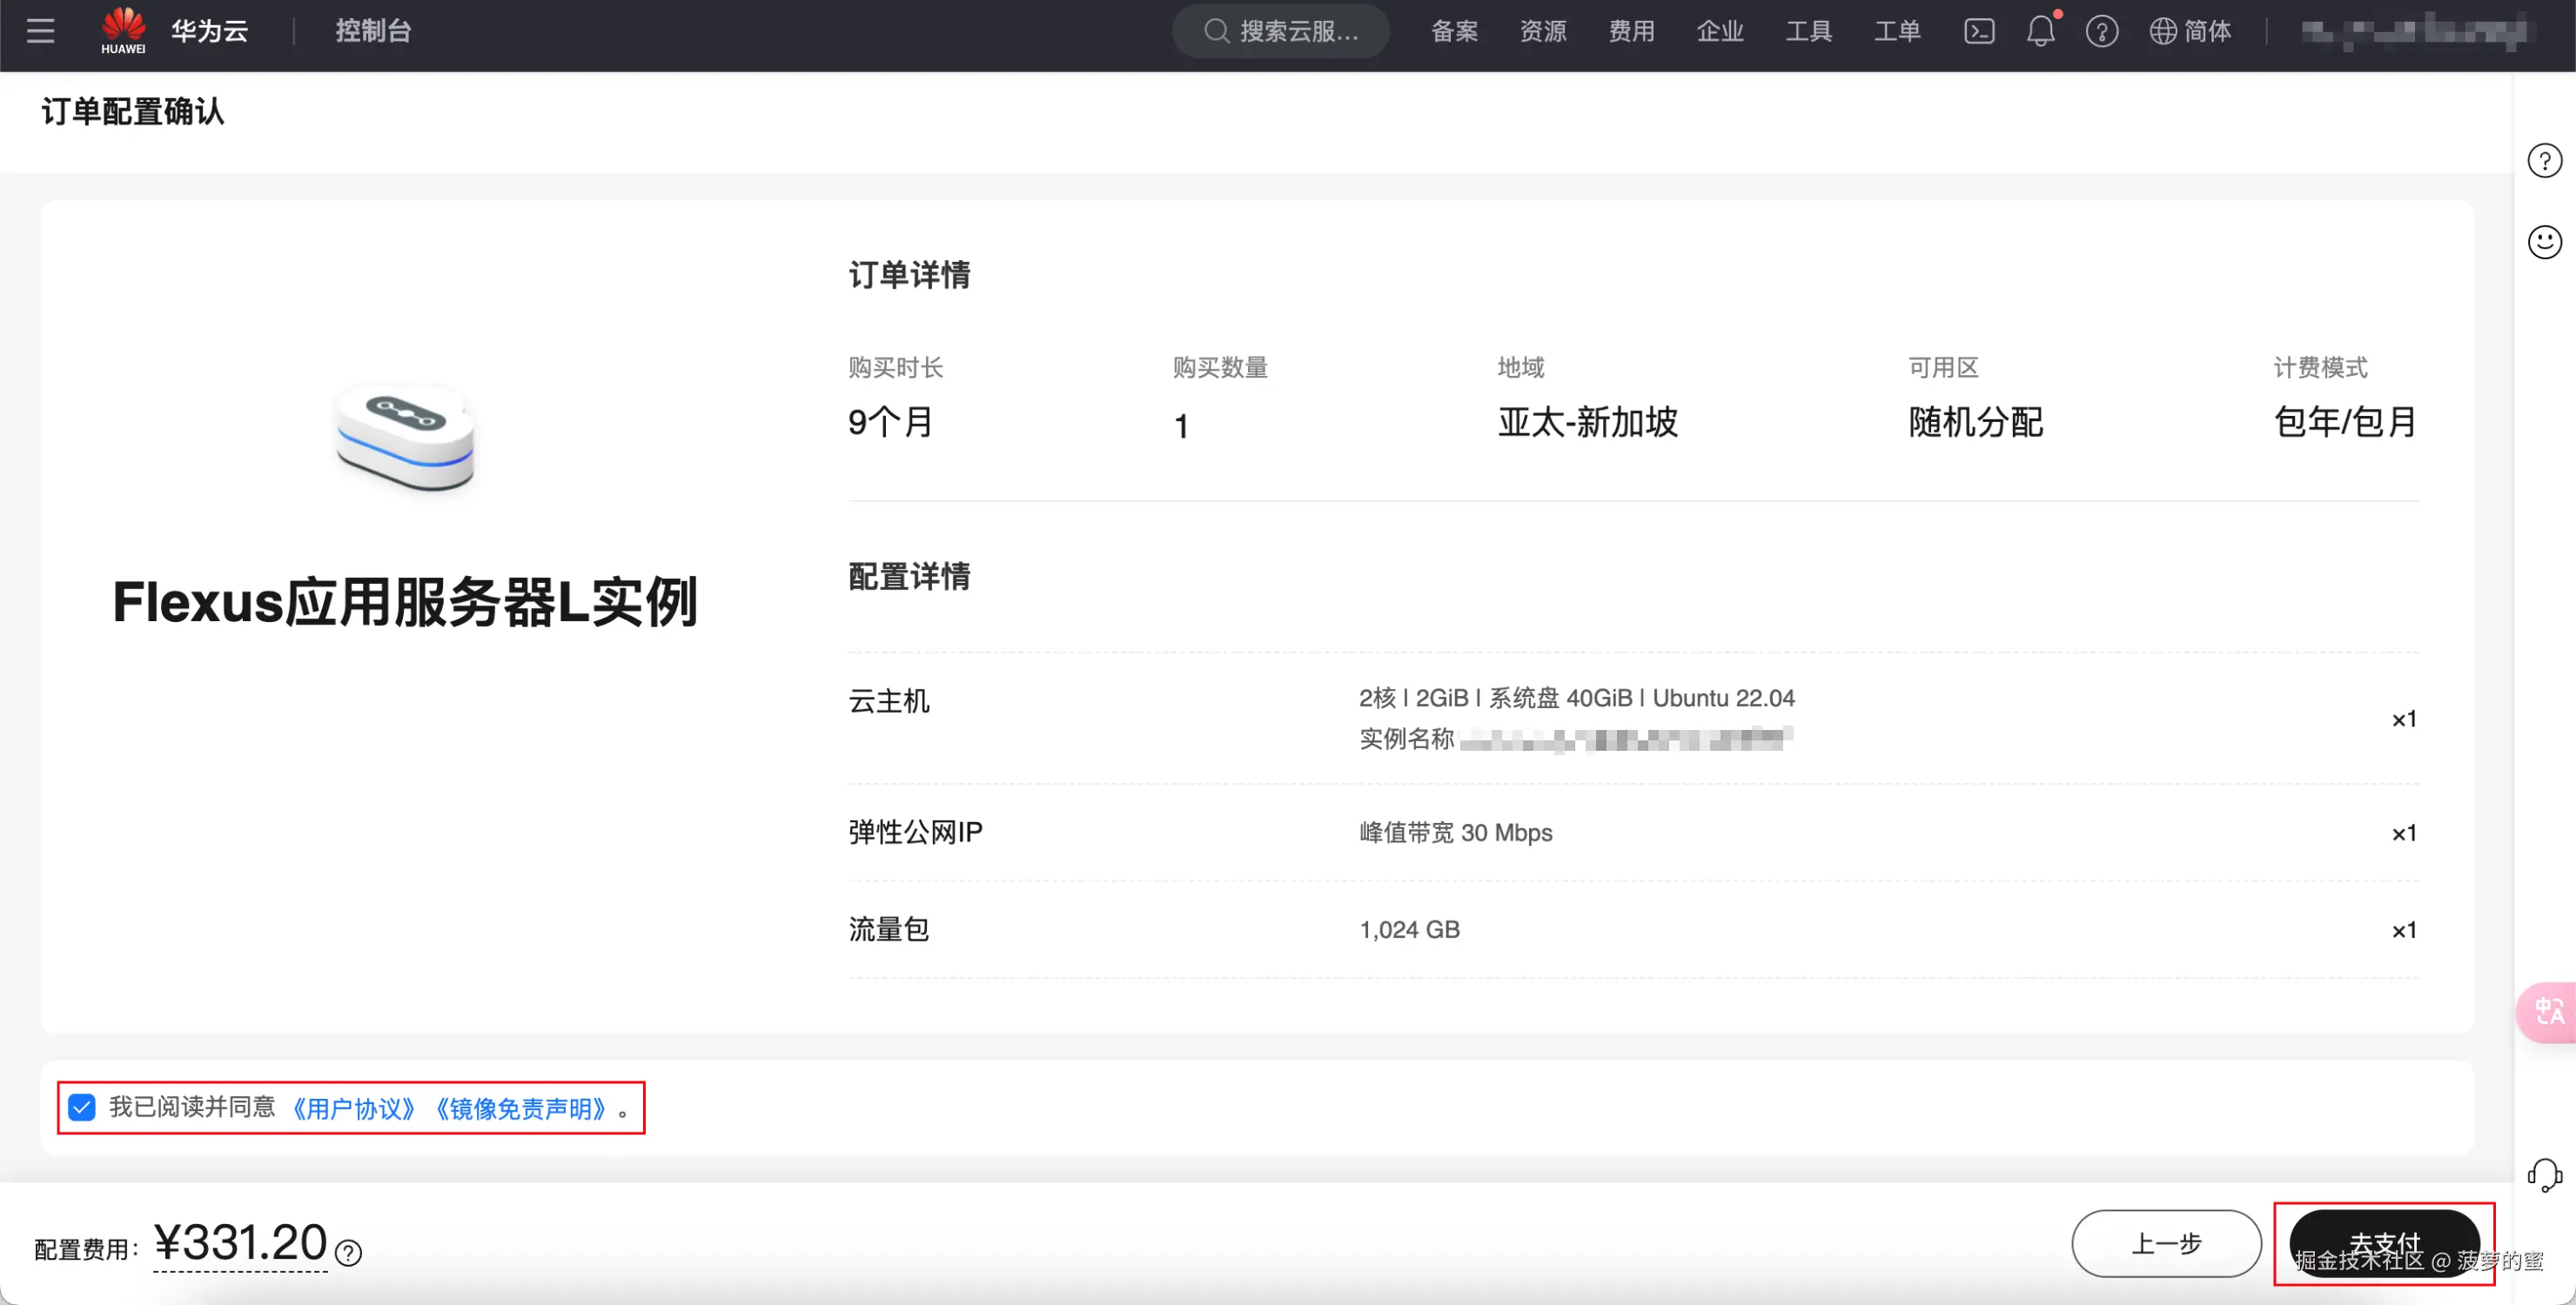Screen dimensions: 2576x1305
Task: Open the 镜像免责声明 disclaimer link
Action: coord(522,1107)
